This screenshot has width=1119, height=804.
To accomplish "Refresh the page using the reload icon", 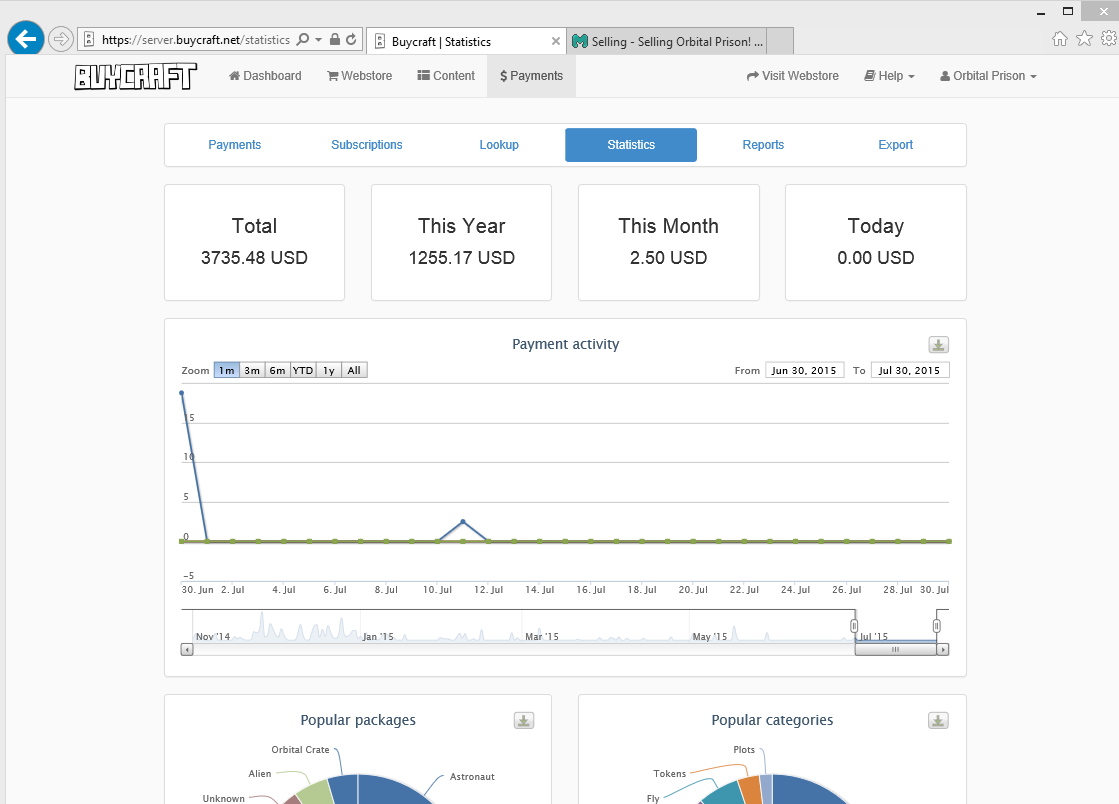I will click(351, 40).
